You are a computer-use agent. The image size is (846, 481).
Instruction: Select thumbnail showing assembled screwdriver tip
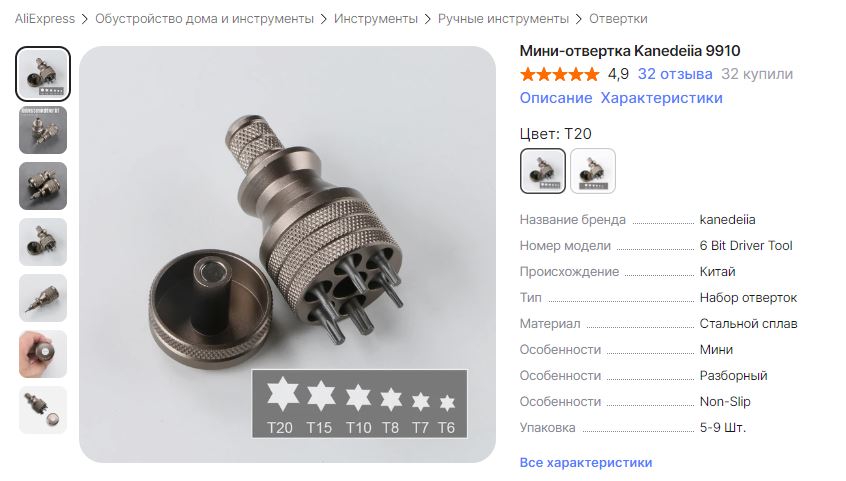43,299
